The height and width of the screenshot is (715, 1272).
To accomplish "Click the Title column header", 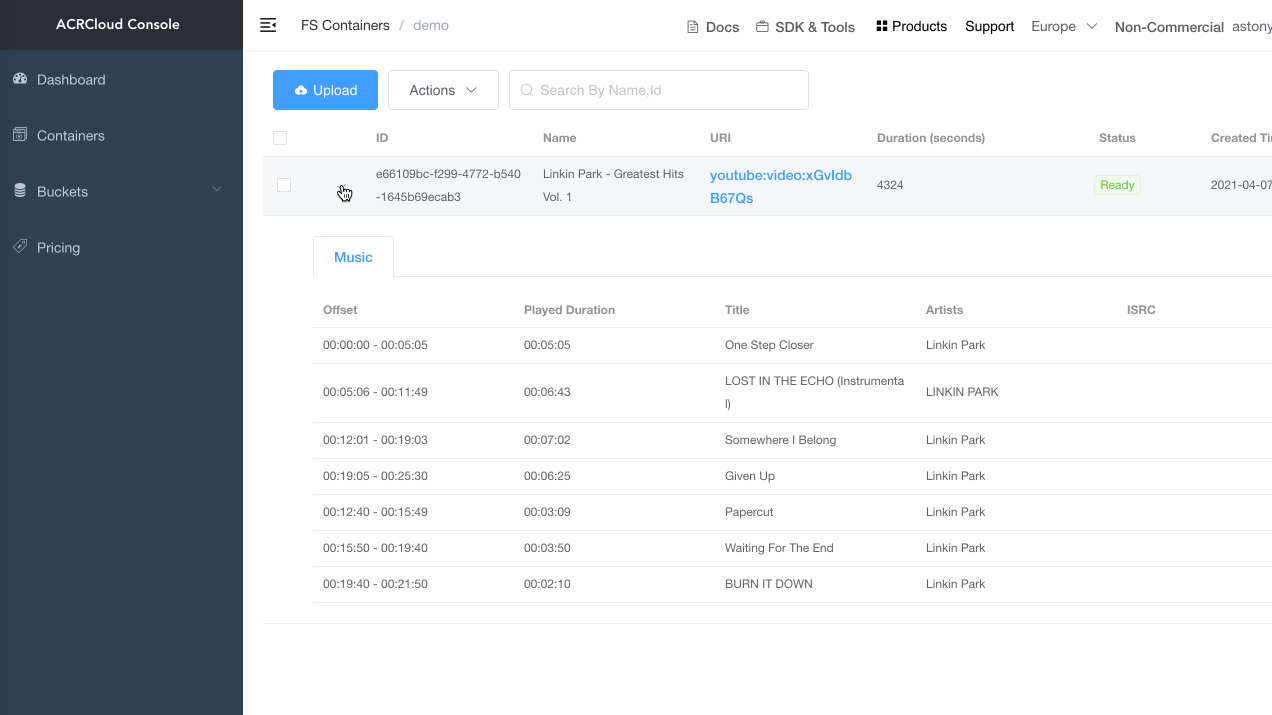I will click(737, 310).
